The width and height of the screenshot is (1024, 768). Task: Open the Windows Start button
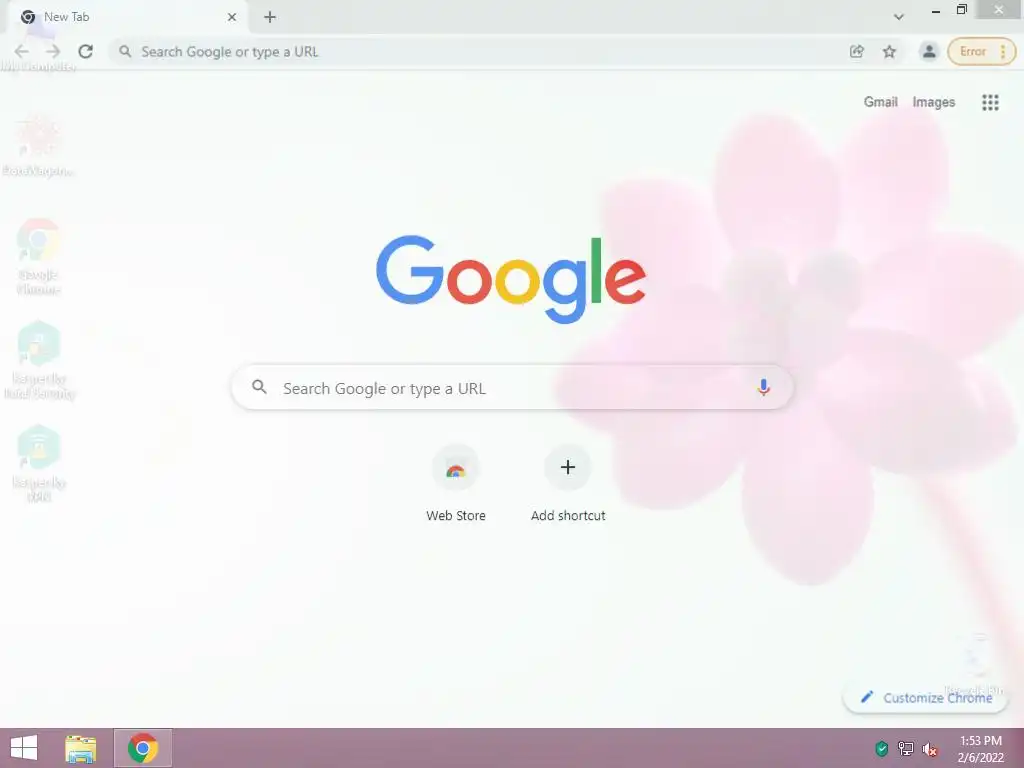click(x=24, y=748)
